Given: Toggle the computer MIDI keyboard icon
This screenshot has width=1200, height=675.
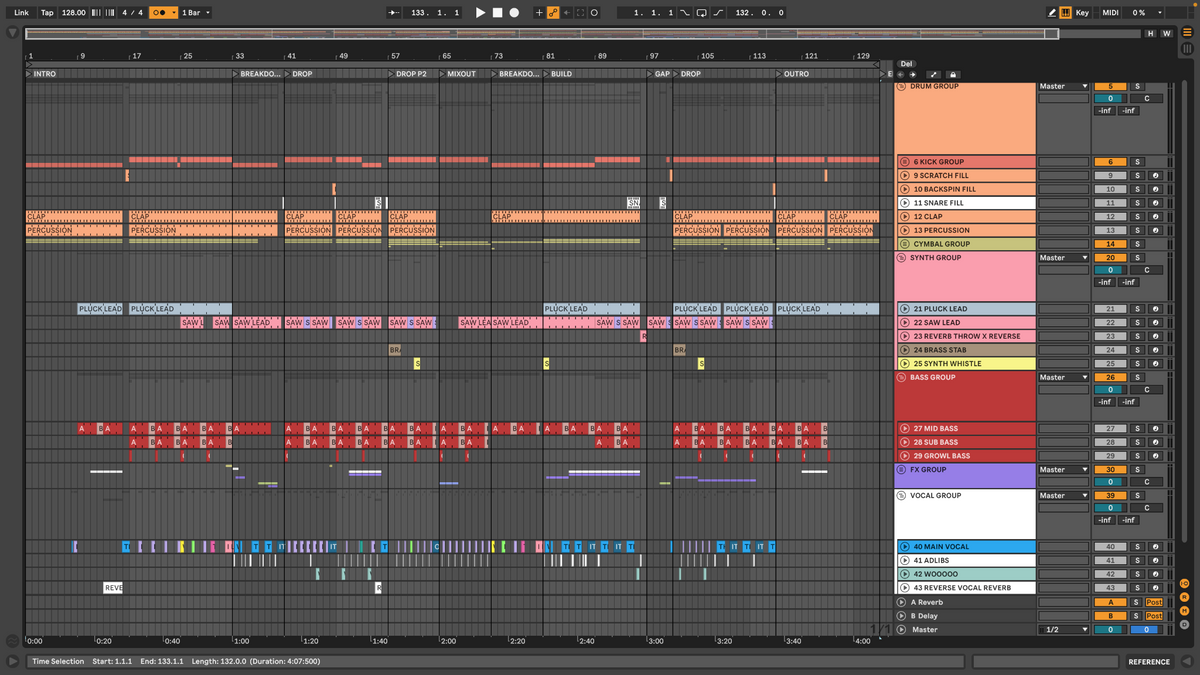Looking at the screenshot, I should tap(1065, 13).
